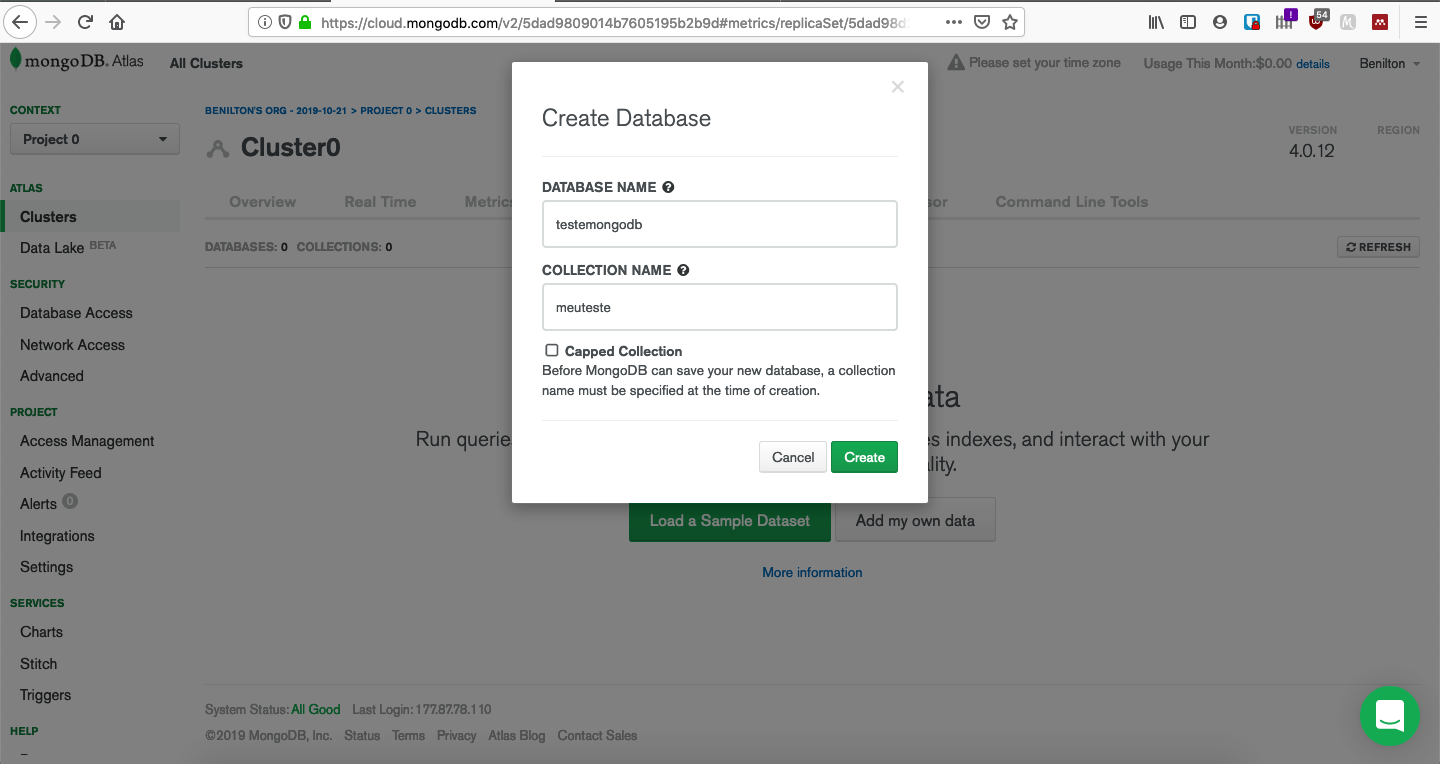The height and width of the screenshot is (764, 1440).
Task: Click the Please set your time zone notice
Action: [1045, 63]
